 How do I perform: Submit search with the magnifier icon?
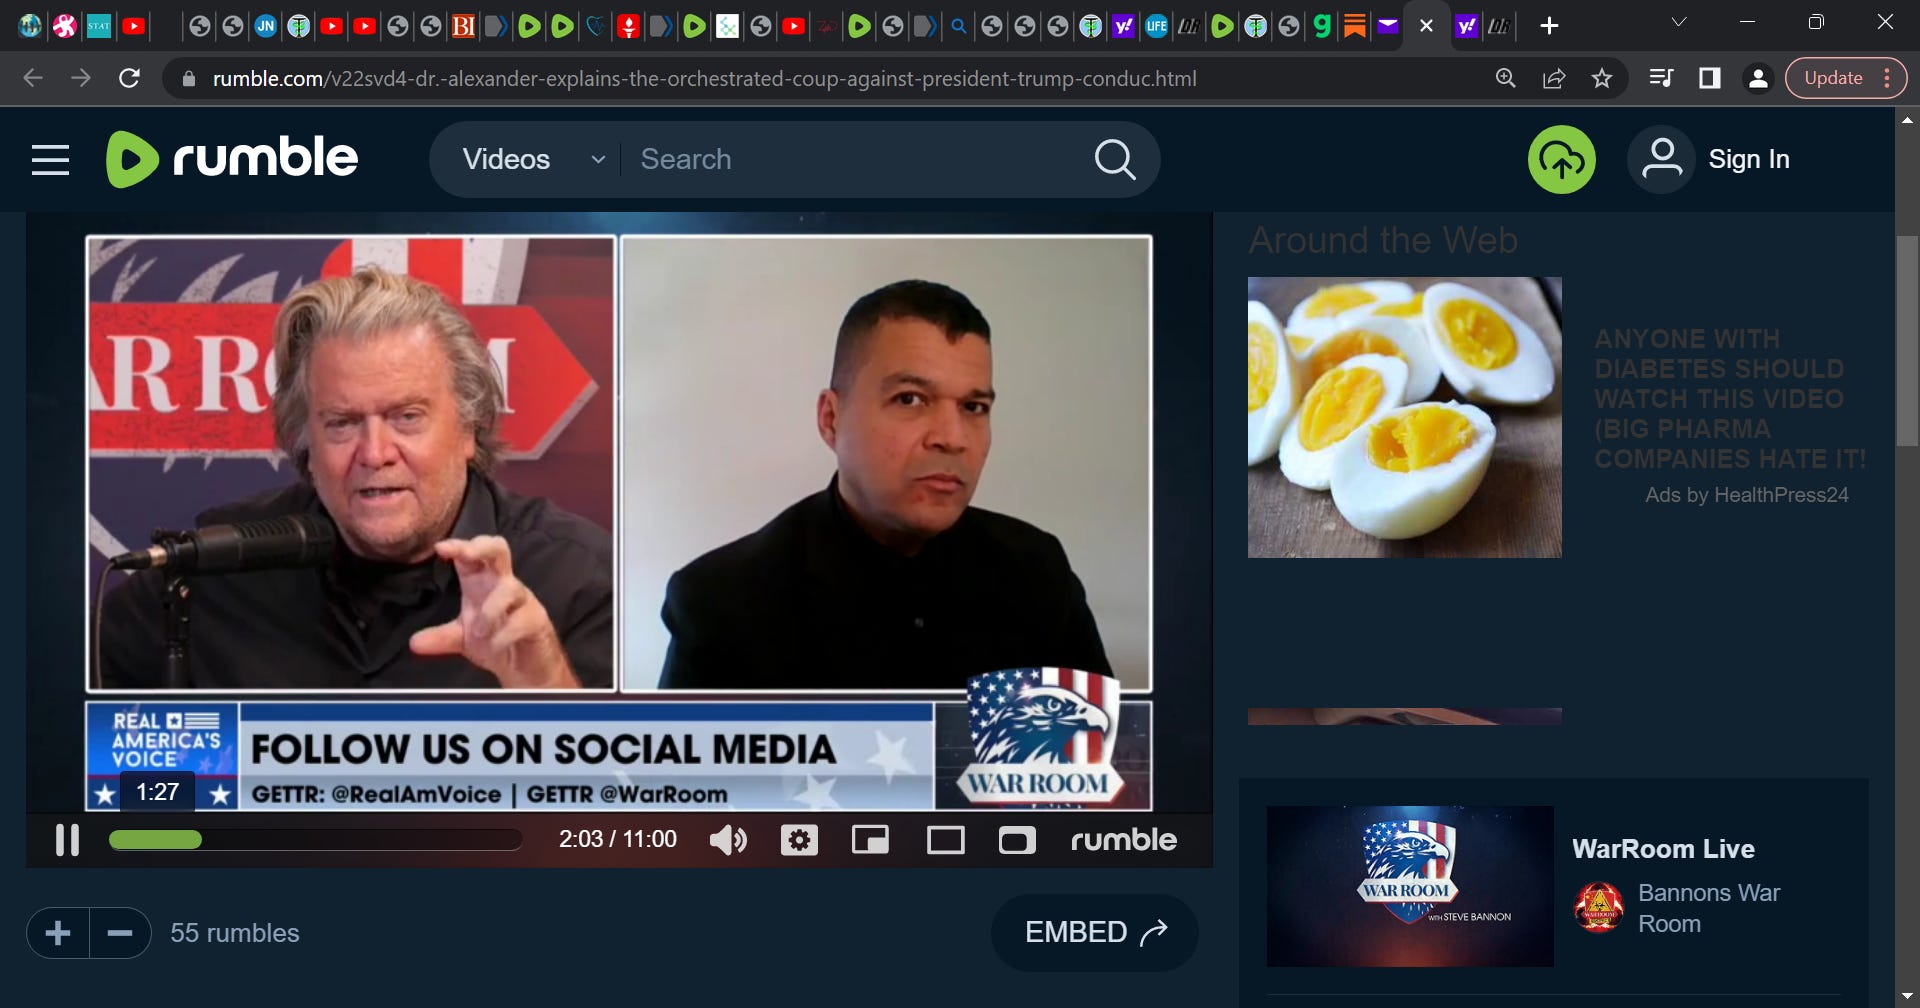[1115, 159]
